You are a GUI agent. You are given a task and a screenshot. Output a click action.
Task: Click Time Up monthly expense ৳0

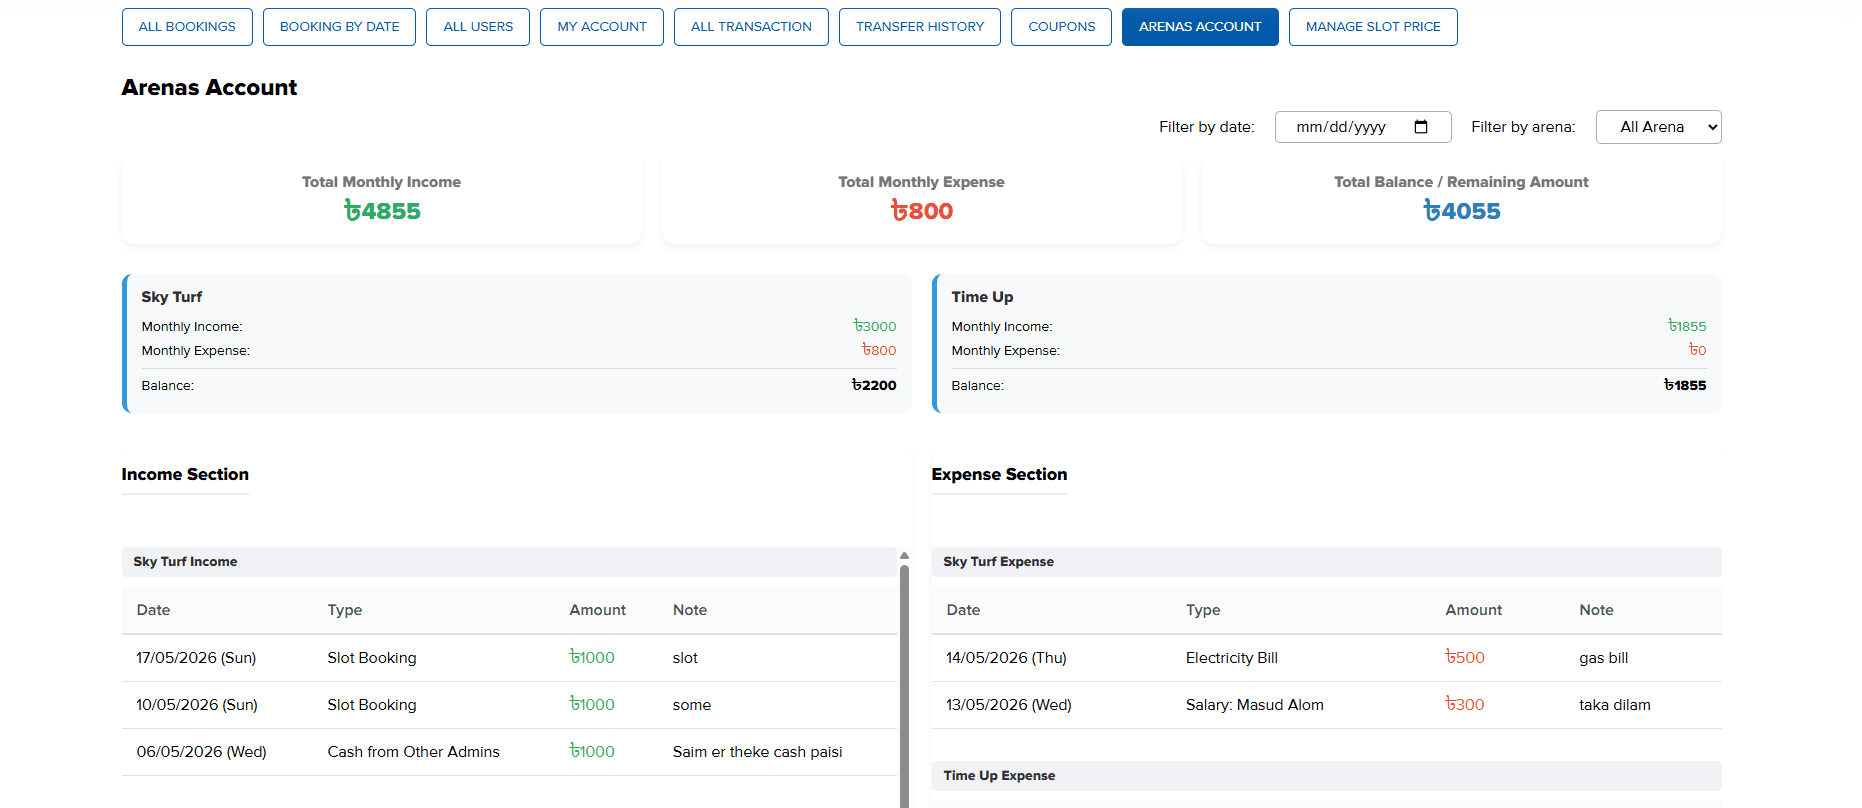click(1698, 350)
